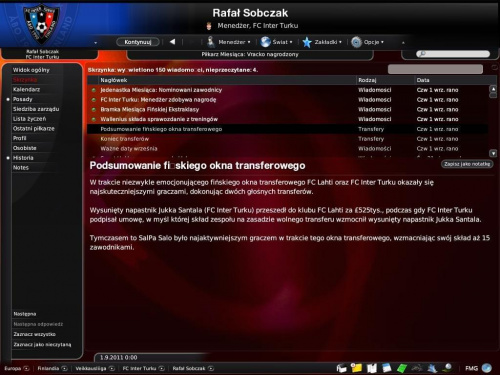This screenshot has width=500, height=375.
Task: Sort by the Nagłówek column header
Action: (x=228, y=80)
